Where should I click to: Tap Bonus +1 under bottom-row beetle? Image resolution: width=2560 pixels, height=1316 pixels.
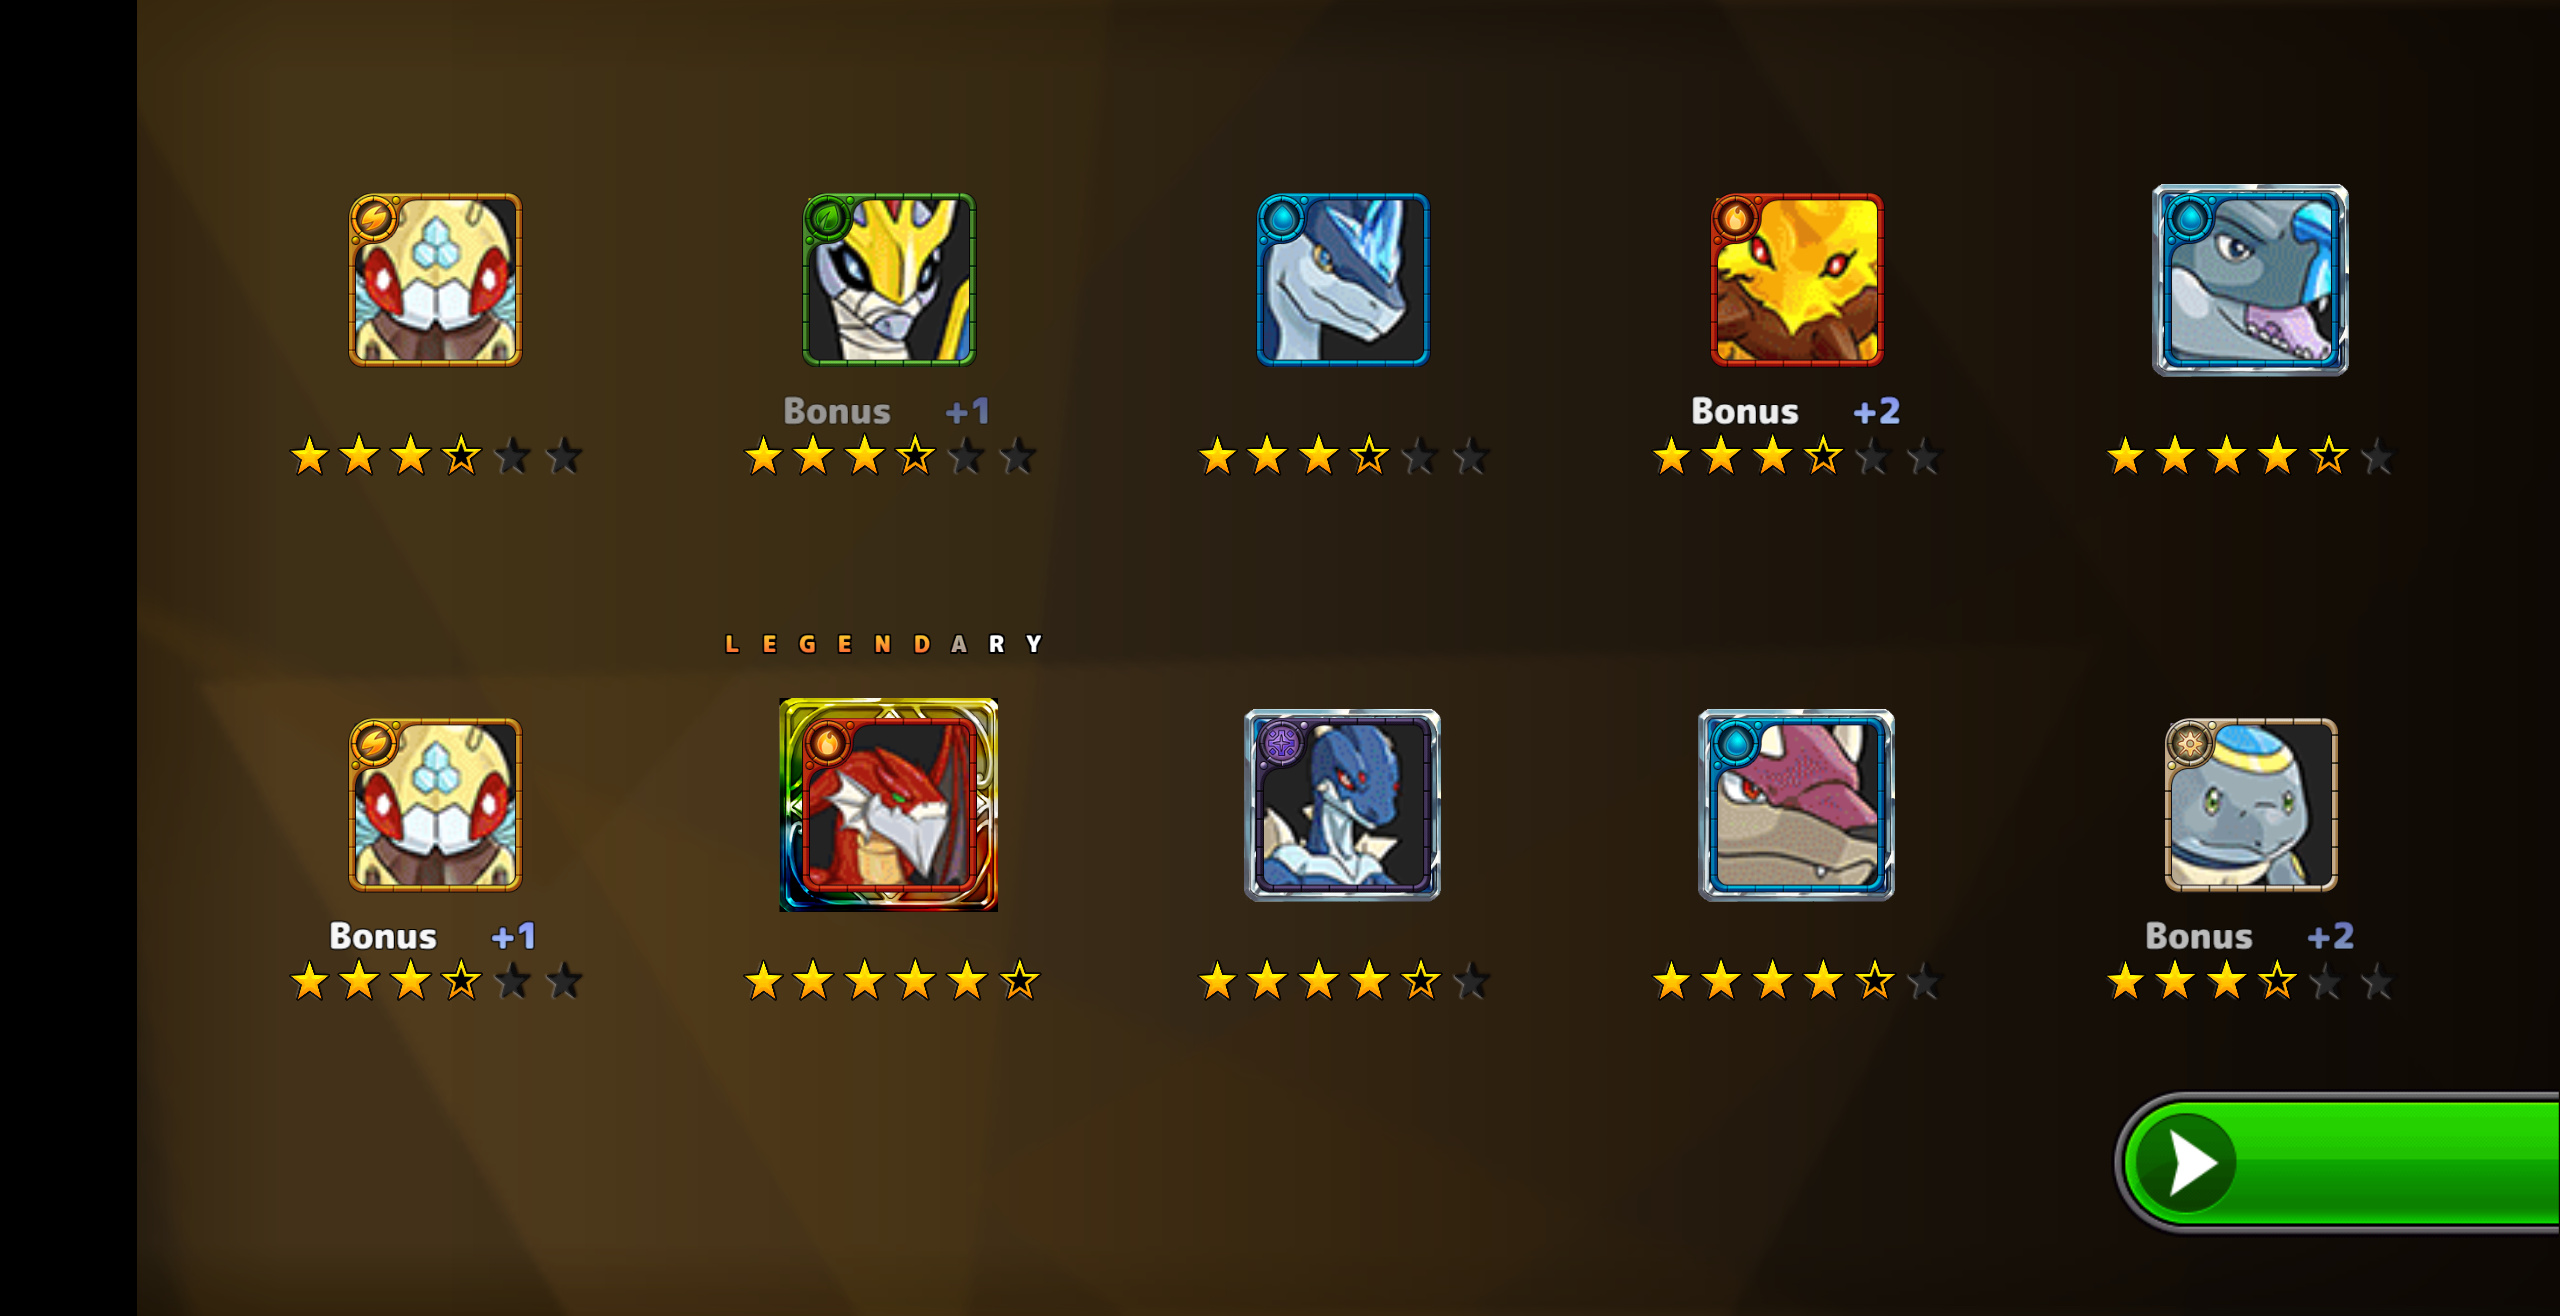click(x=433, y=936)
